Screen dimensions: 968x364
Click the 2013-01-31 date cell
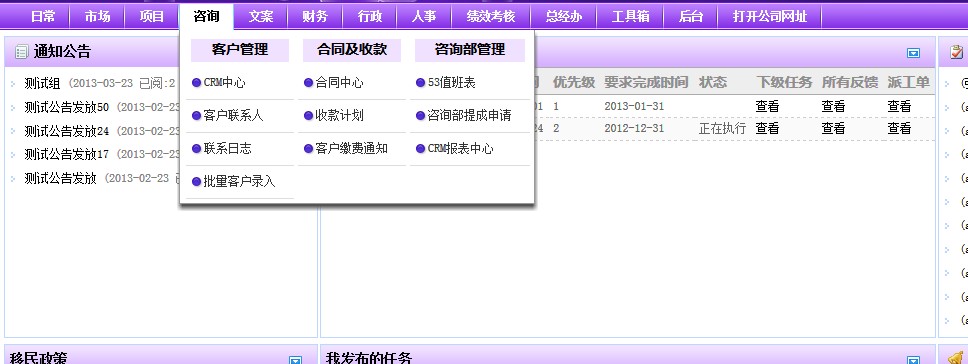click(x=634, y=106)
